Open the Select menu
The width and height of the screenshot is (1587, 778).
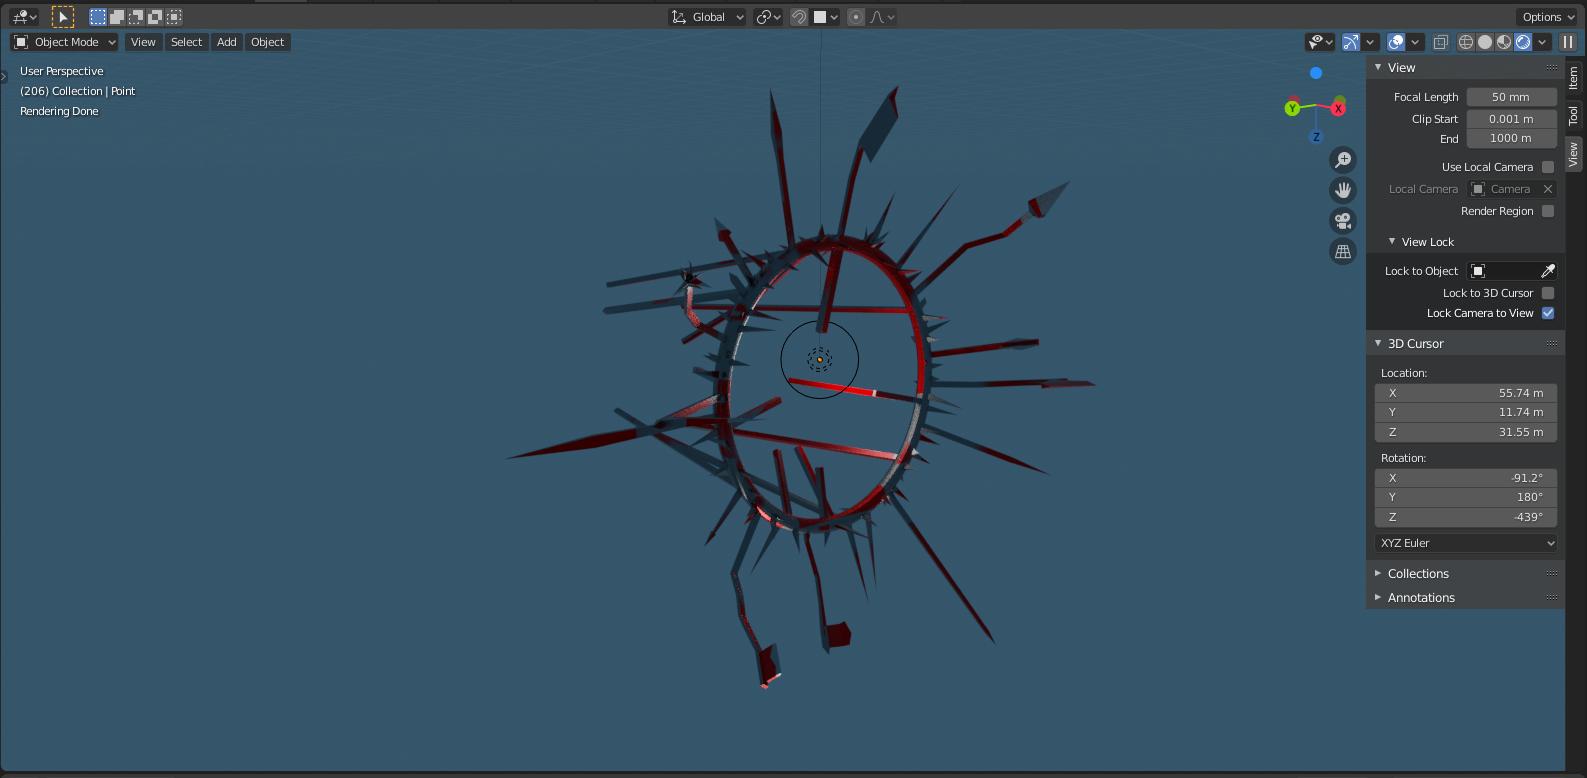point(186,42)
